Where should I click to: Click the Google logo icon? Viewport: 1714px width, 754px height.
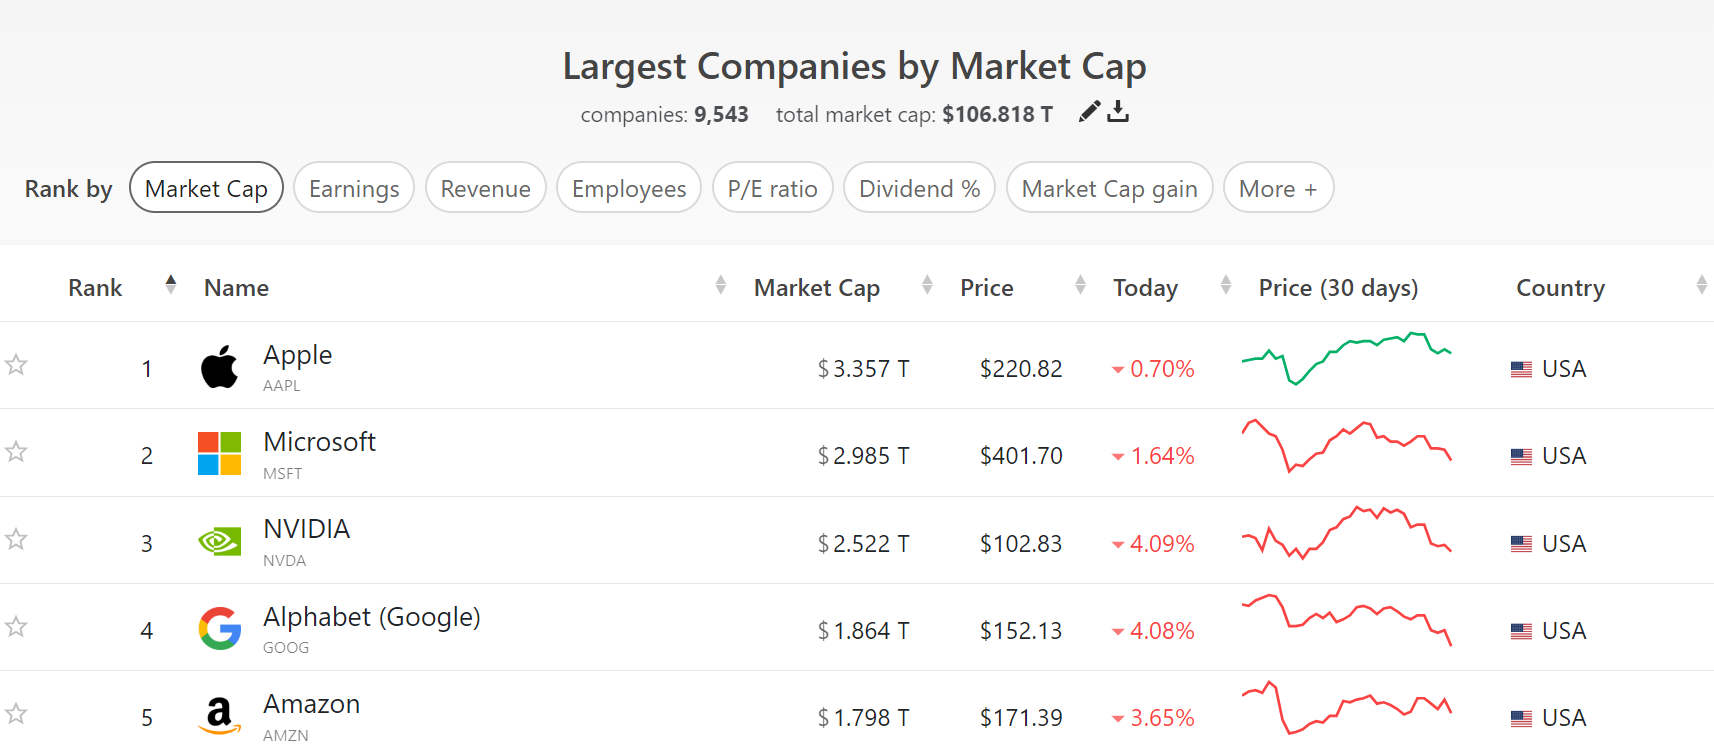(x=219, y=629)
